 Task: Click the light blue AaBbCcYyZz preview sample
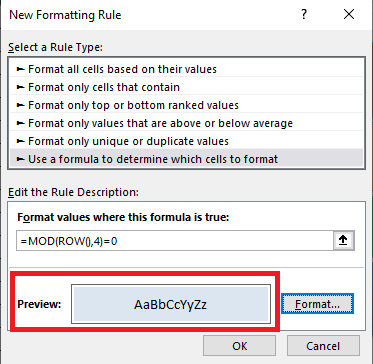coord(171,304)
